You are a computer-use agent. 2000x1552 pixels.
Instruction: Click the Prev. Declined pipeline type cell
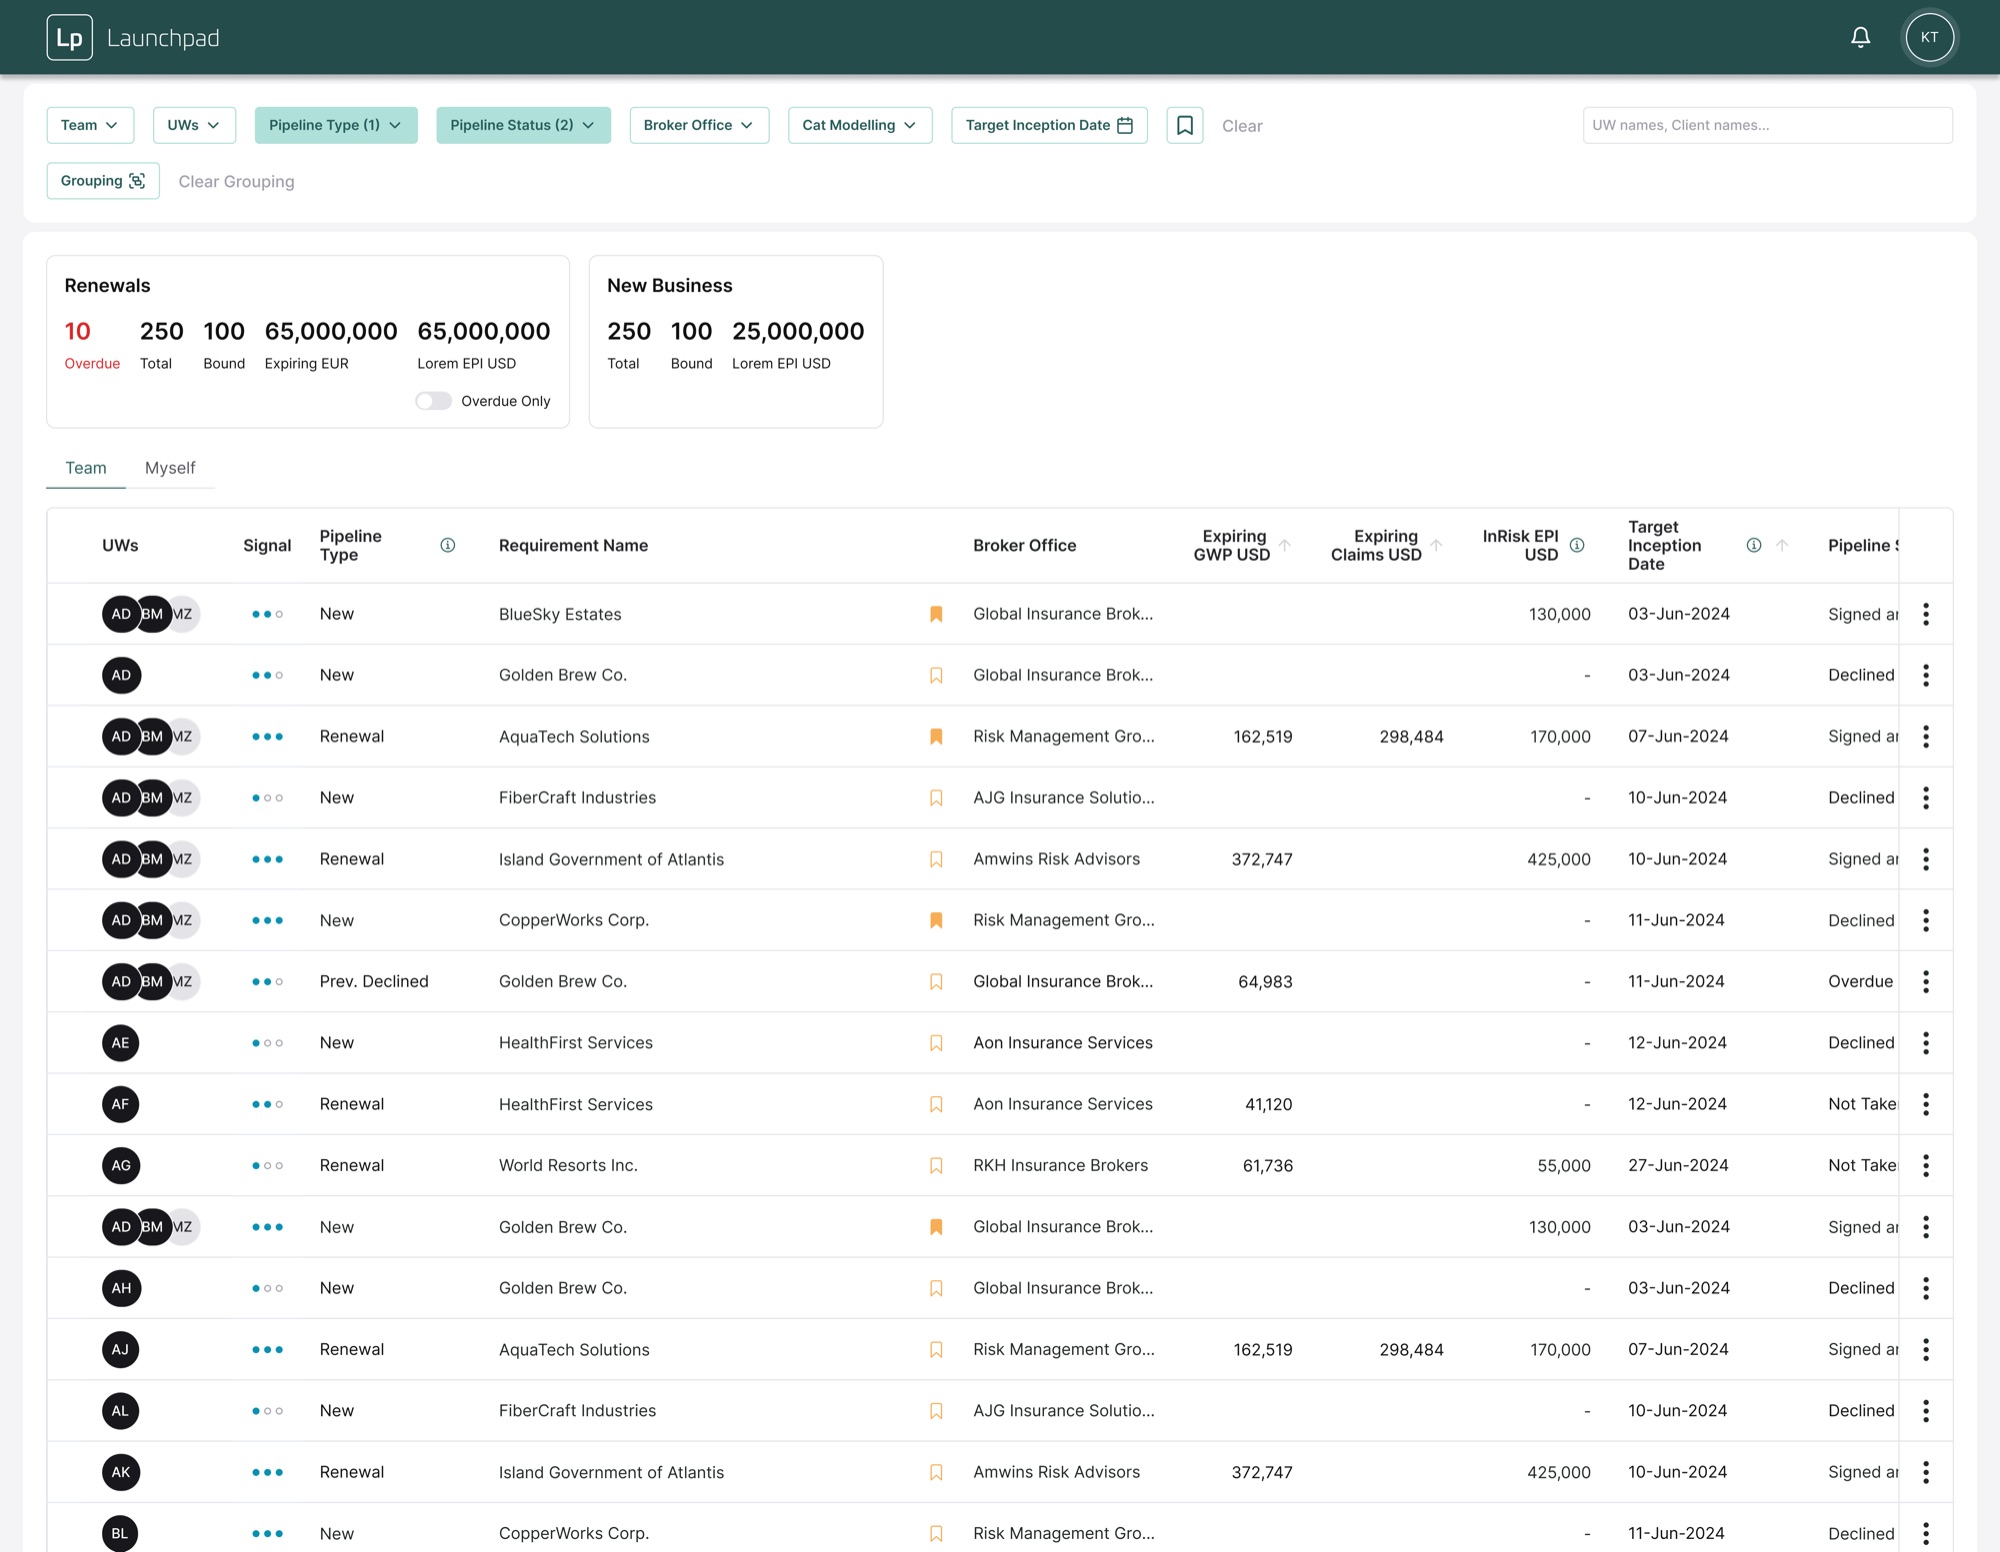[374, 982]
